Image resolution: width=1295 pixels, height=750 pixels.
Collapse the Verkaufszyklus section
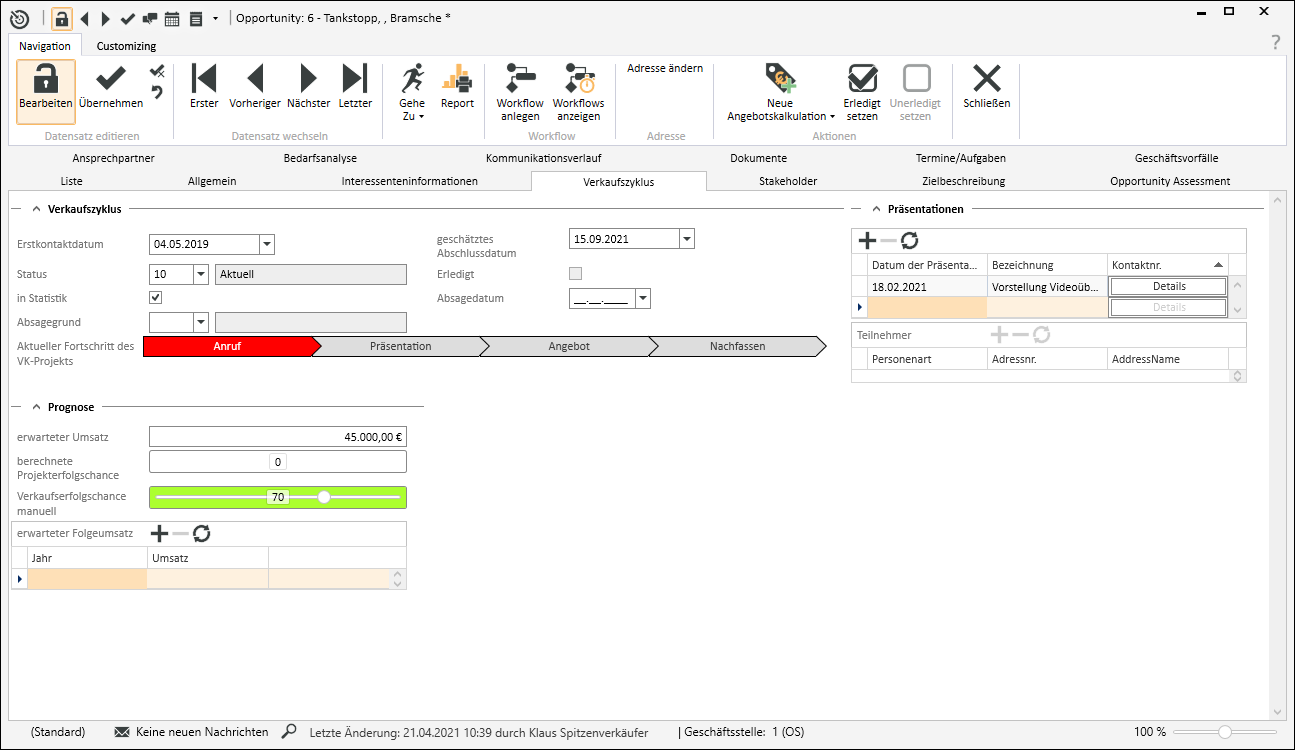[x=36, y=209]
